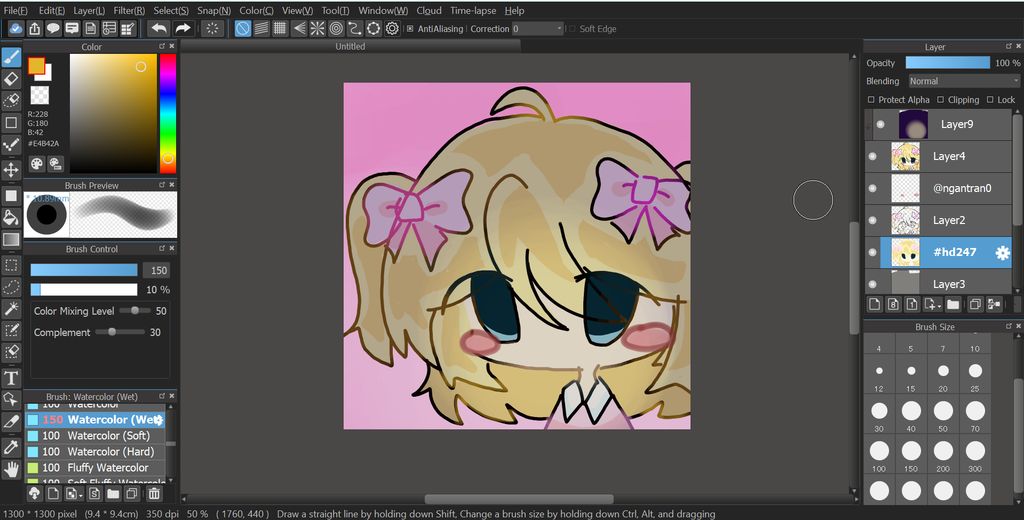The width and height of the screenshot is (1024, 520).
Task: Click the Undo arrow
Action: tap(158, 29)
